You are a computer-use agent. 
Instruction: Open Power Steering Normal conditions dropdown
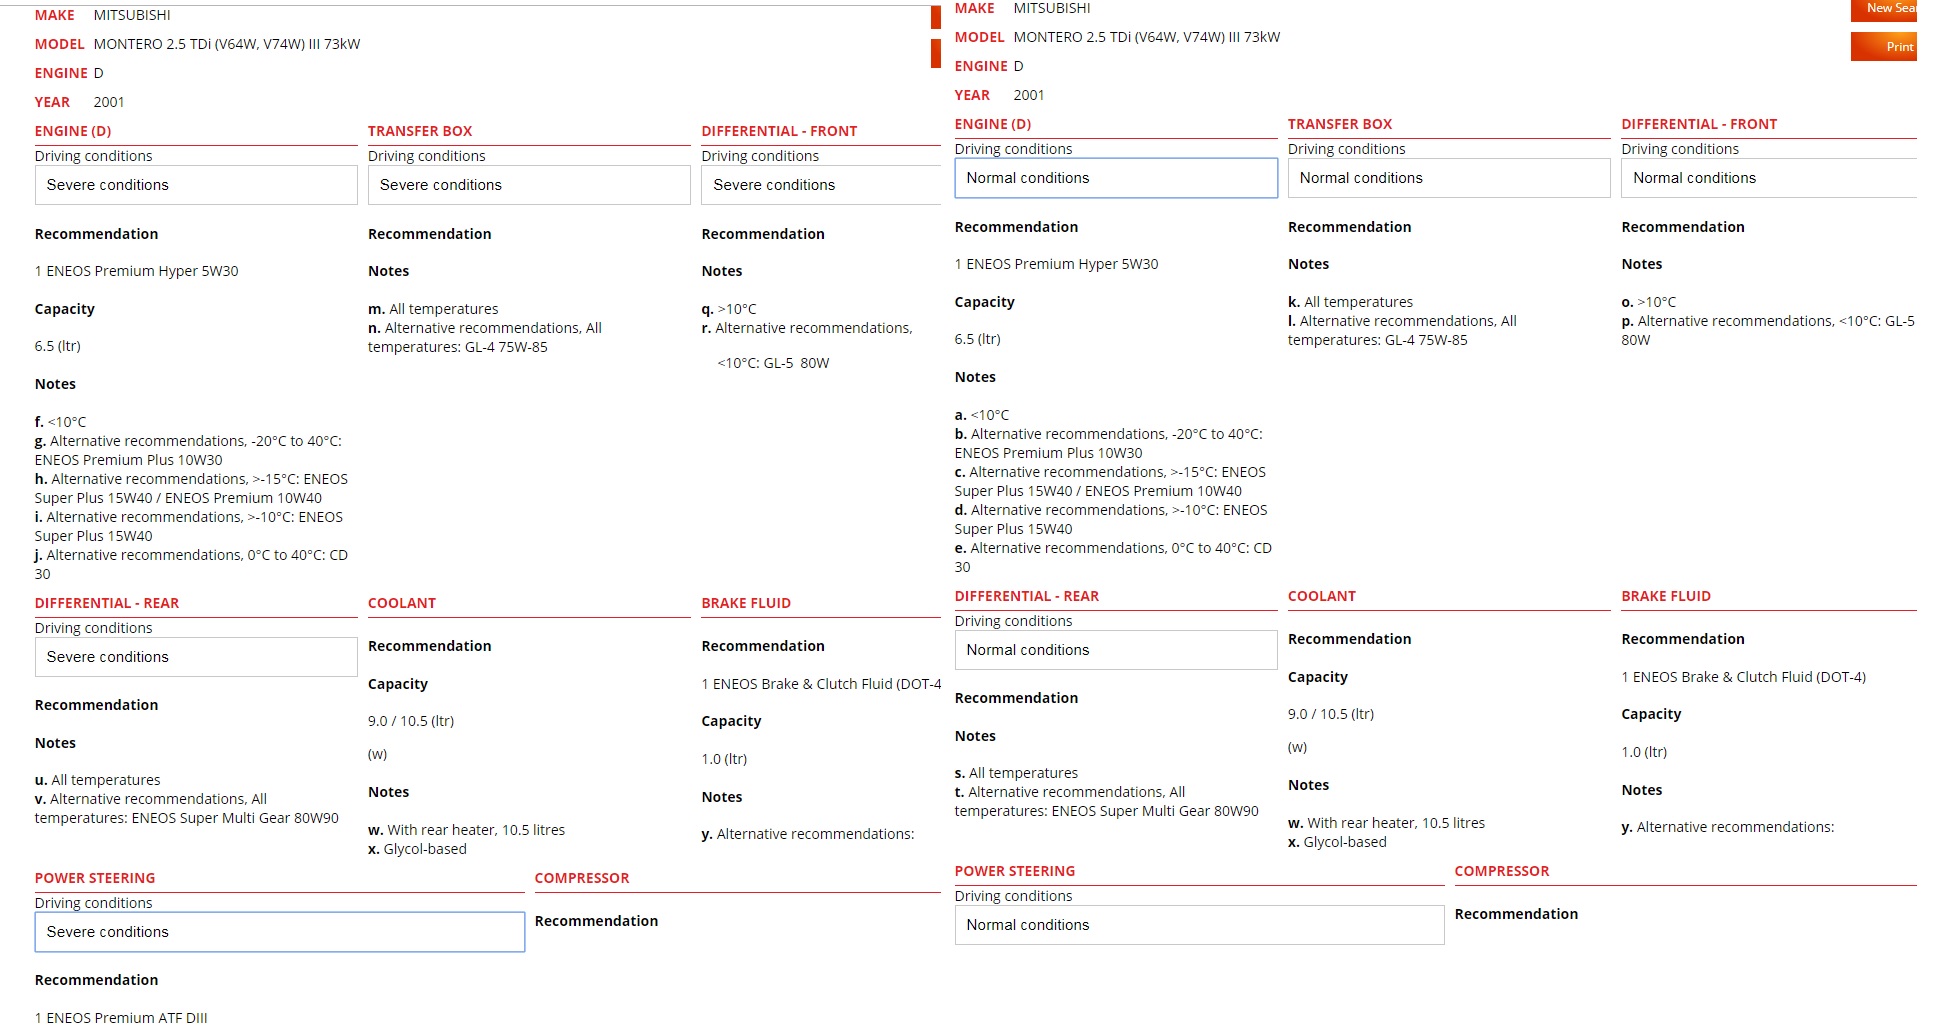[1198, 925]
